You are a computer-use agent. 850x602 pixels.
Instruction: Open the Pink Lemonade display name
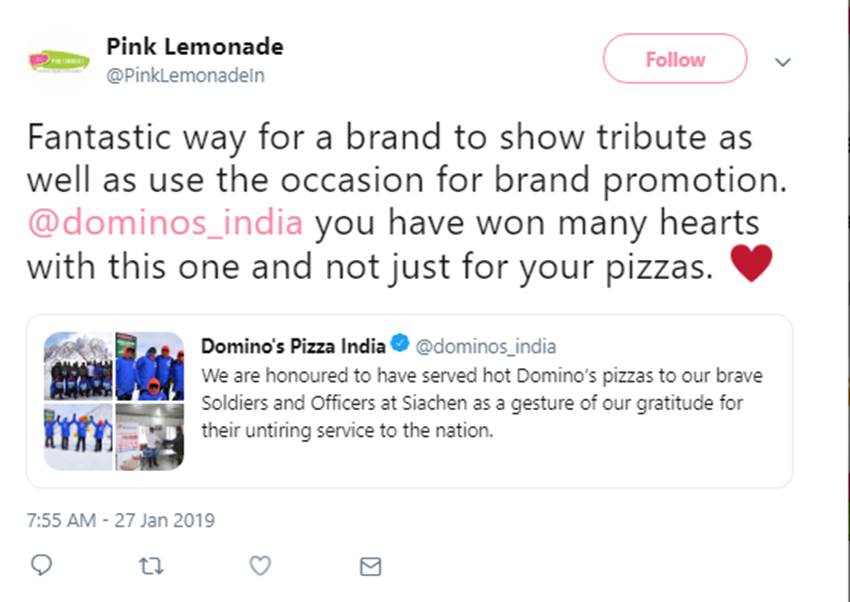[x=195, y=47]
